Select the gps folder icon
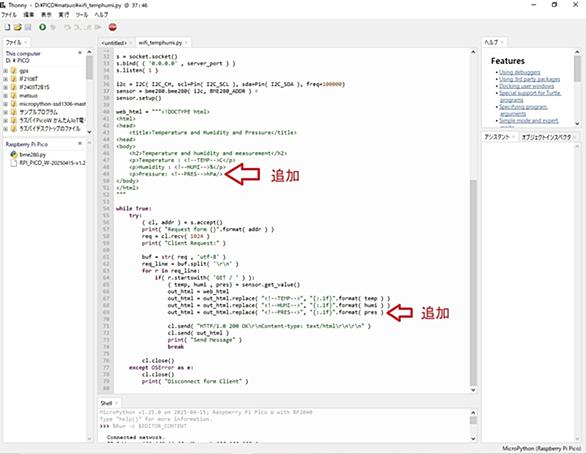586x454 pixels. tap(14, 71)
